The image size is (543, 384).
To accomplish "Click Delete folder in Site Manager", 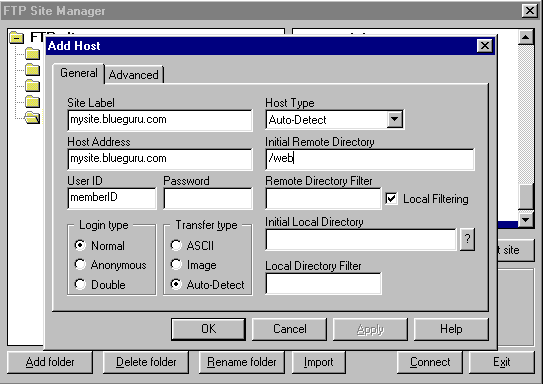I will 146,362.
